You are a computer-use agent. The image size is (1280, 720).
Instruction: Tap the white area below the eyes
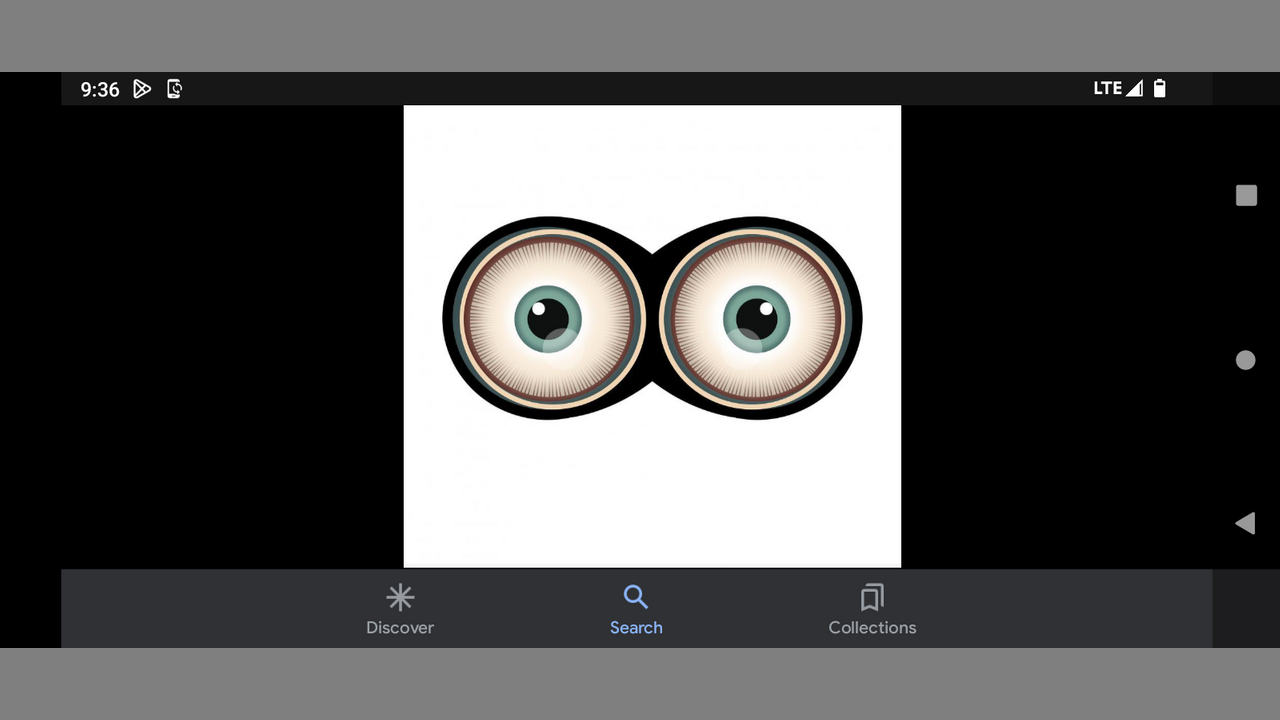pos(652,490)
